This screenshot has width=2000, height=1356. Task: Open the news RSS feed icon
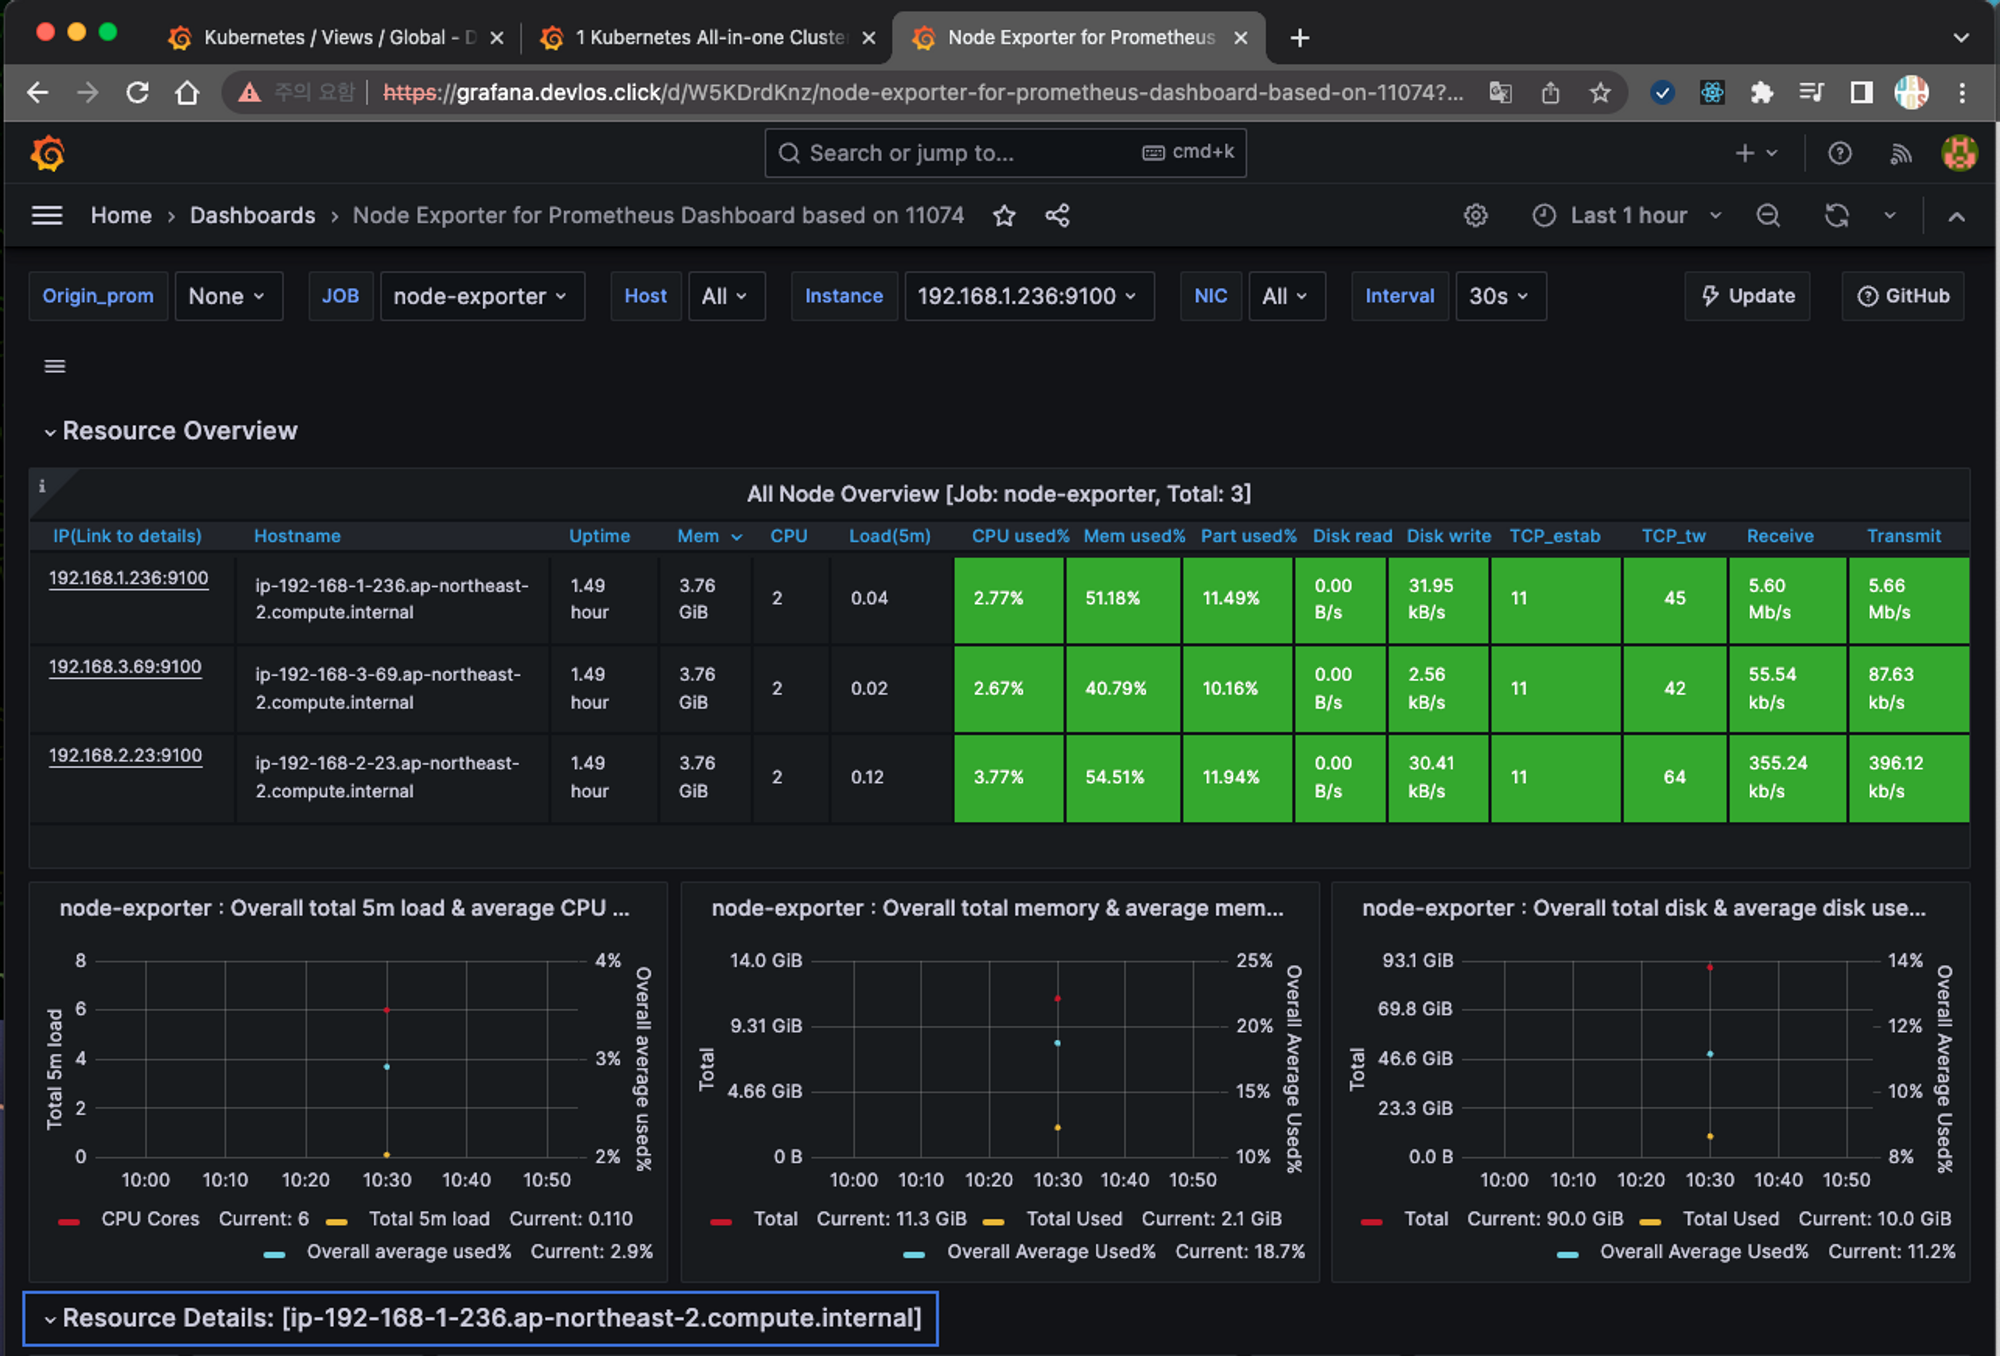point(1900,154)
